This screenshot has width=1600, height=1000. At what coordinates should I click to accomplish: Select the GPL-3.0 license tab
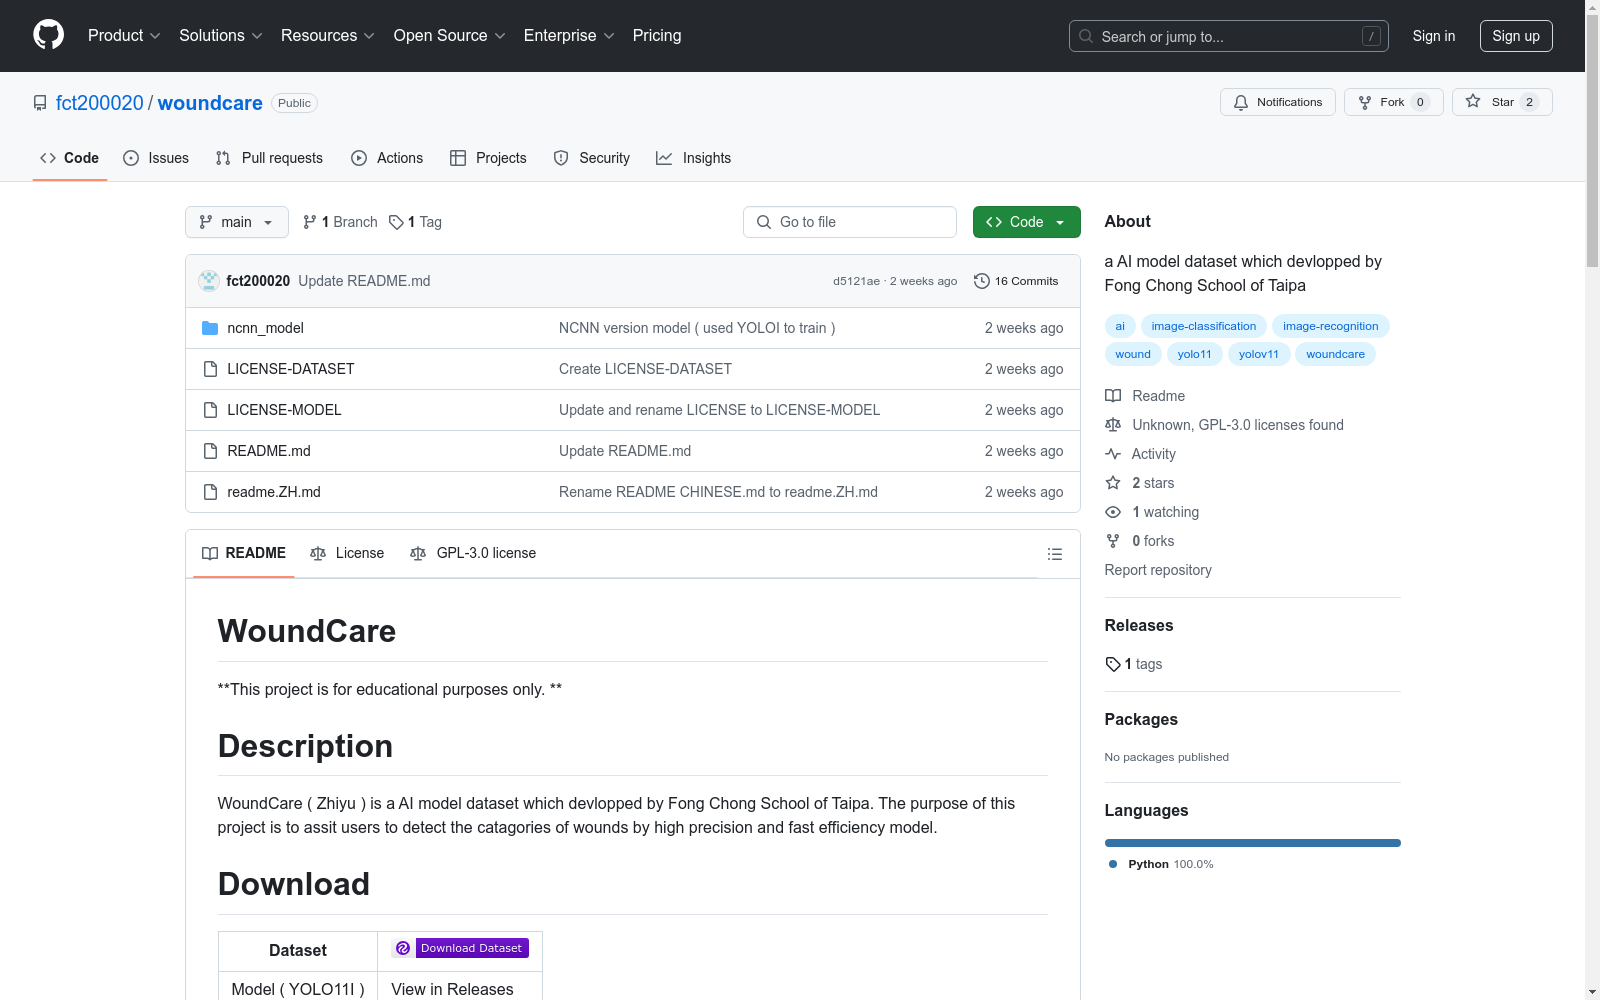point(473,553)
